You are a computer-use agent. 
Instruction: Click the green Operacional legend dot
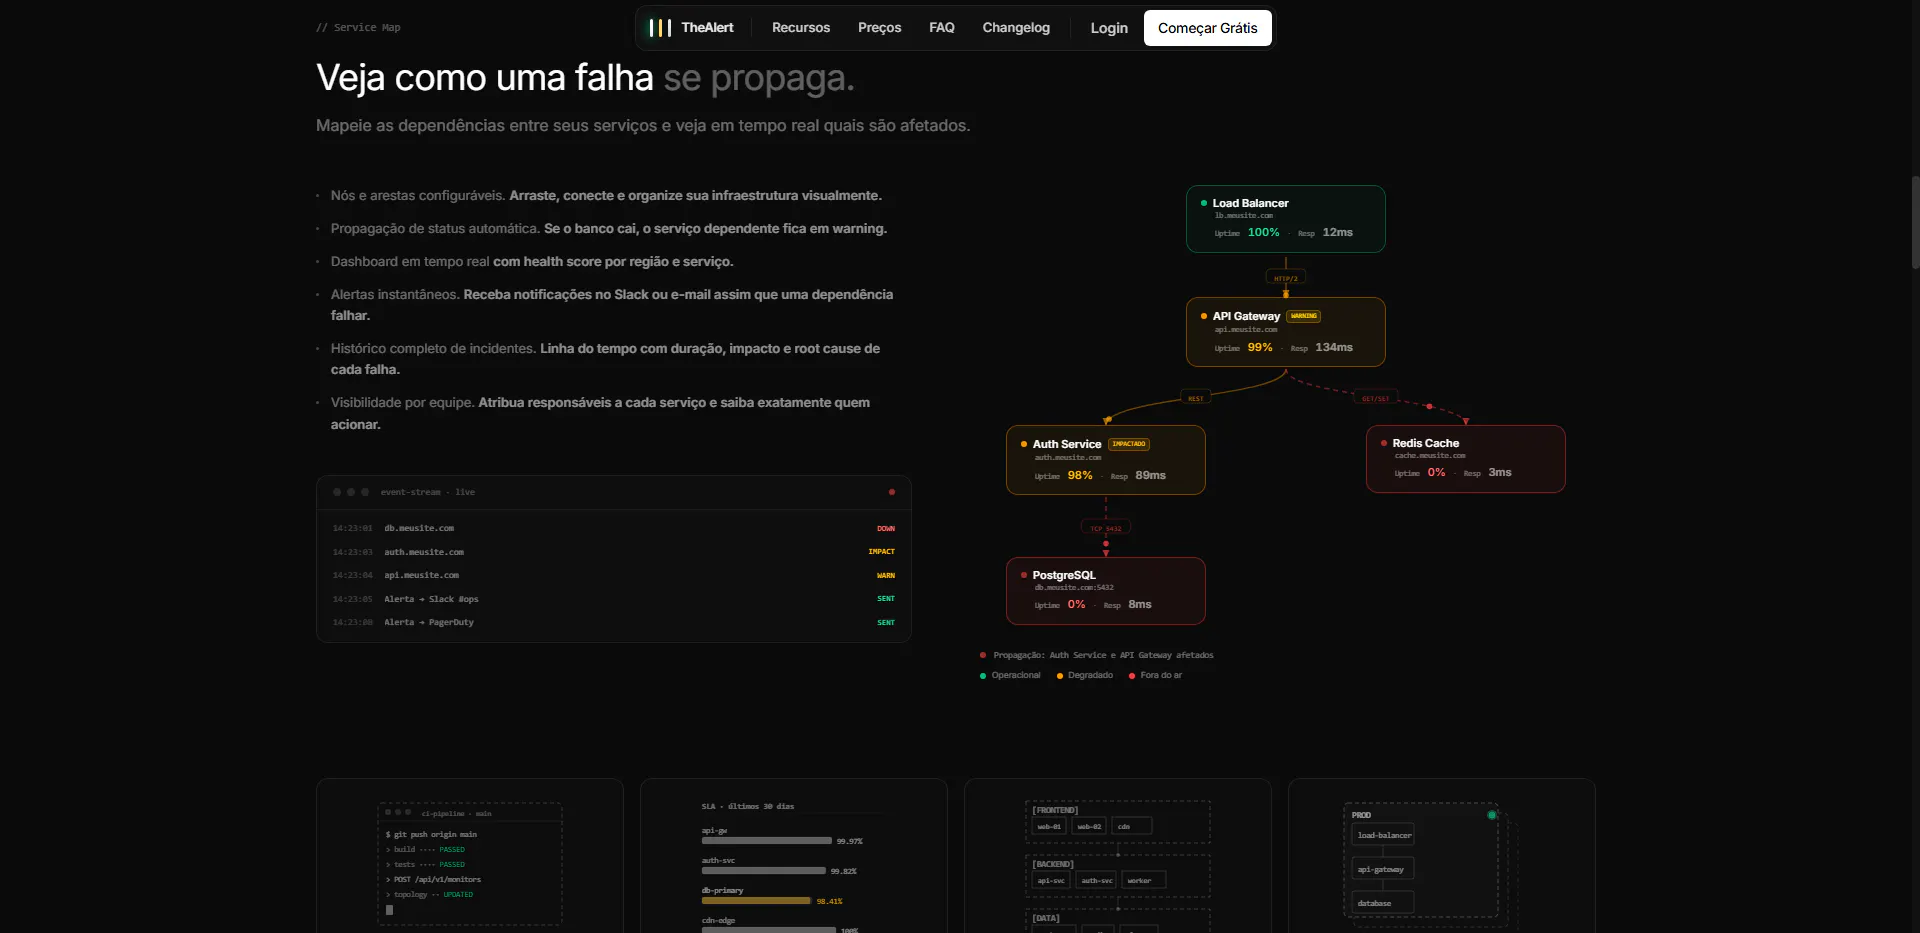pyautogui.click(x=983, y=676)
